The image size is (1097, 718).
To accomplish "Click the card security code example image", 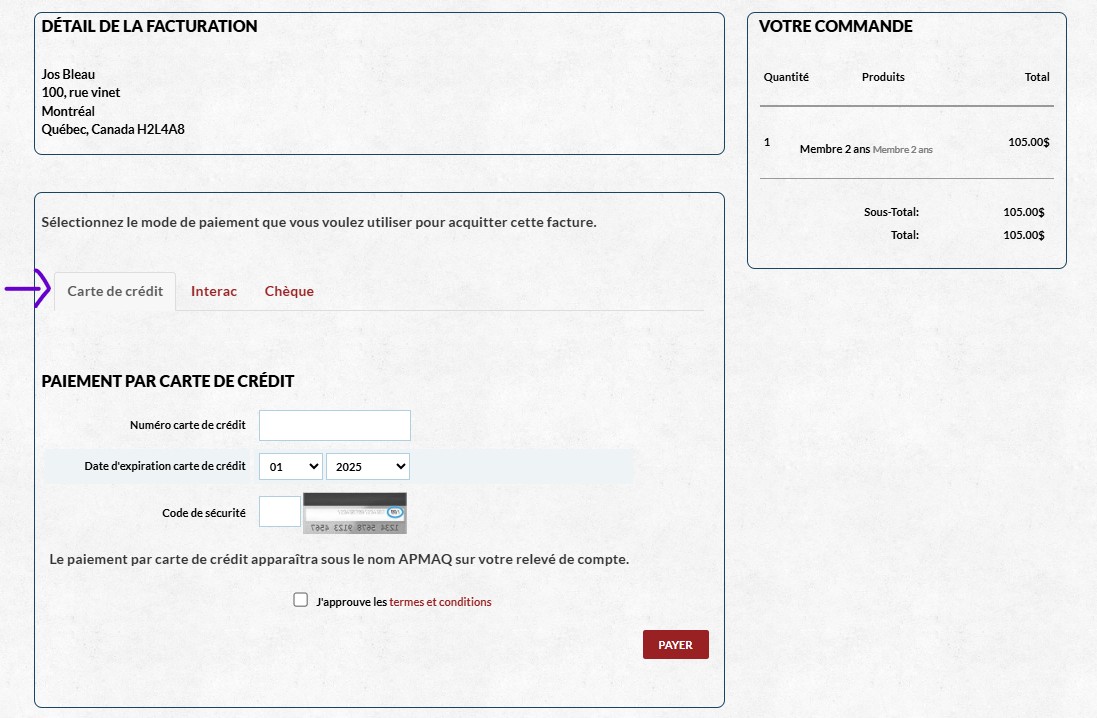I will point(355,513).
